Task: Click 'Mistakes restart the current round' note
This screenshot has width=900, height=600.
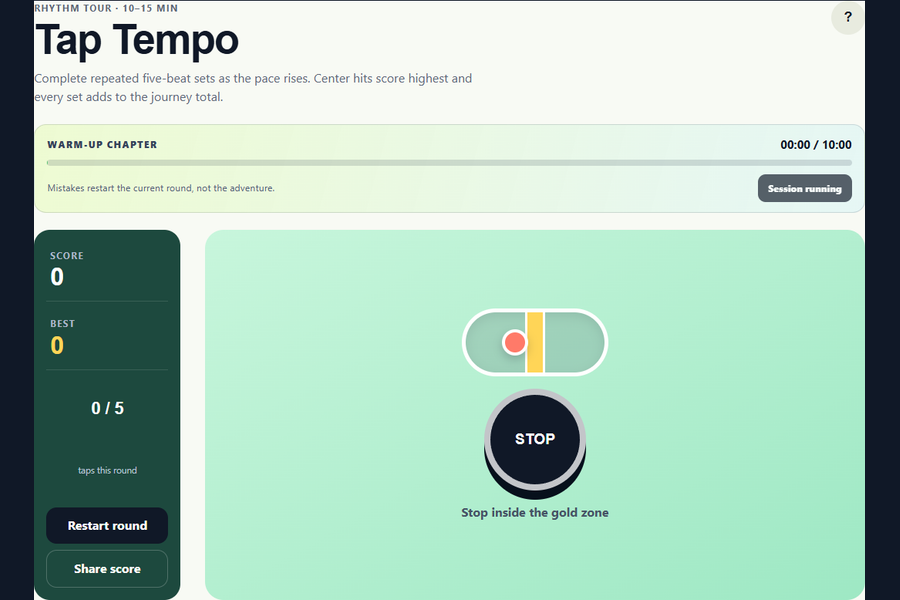Action: 161,188
